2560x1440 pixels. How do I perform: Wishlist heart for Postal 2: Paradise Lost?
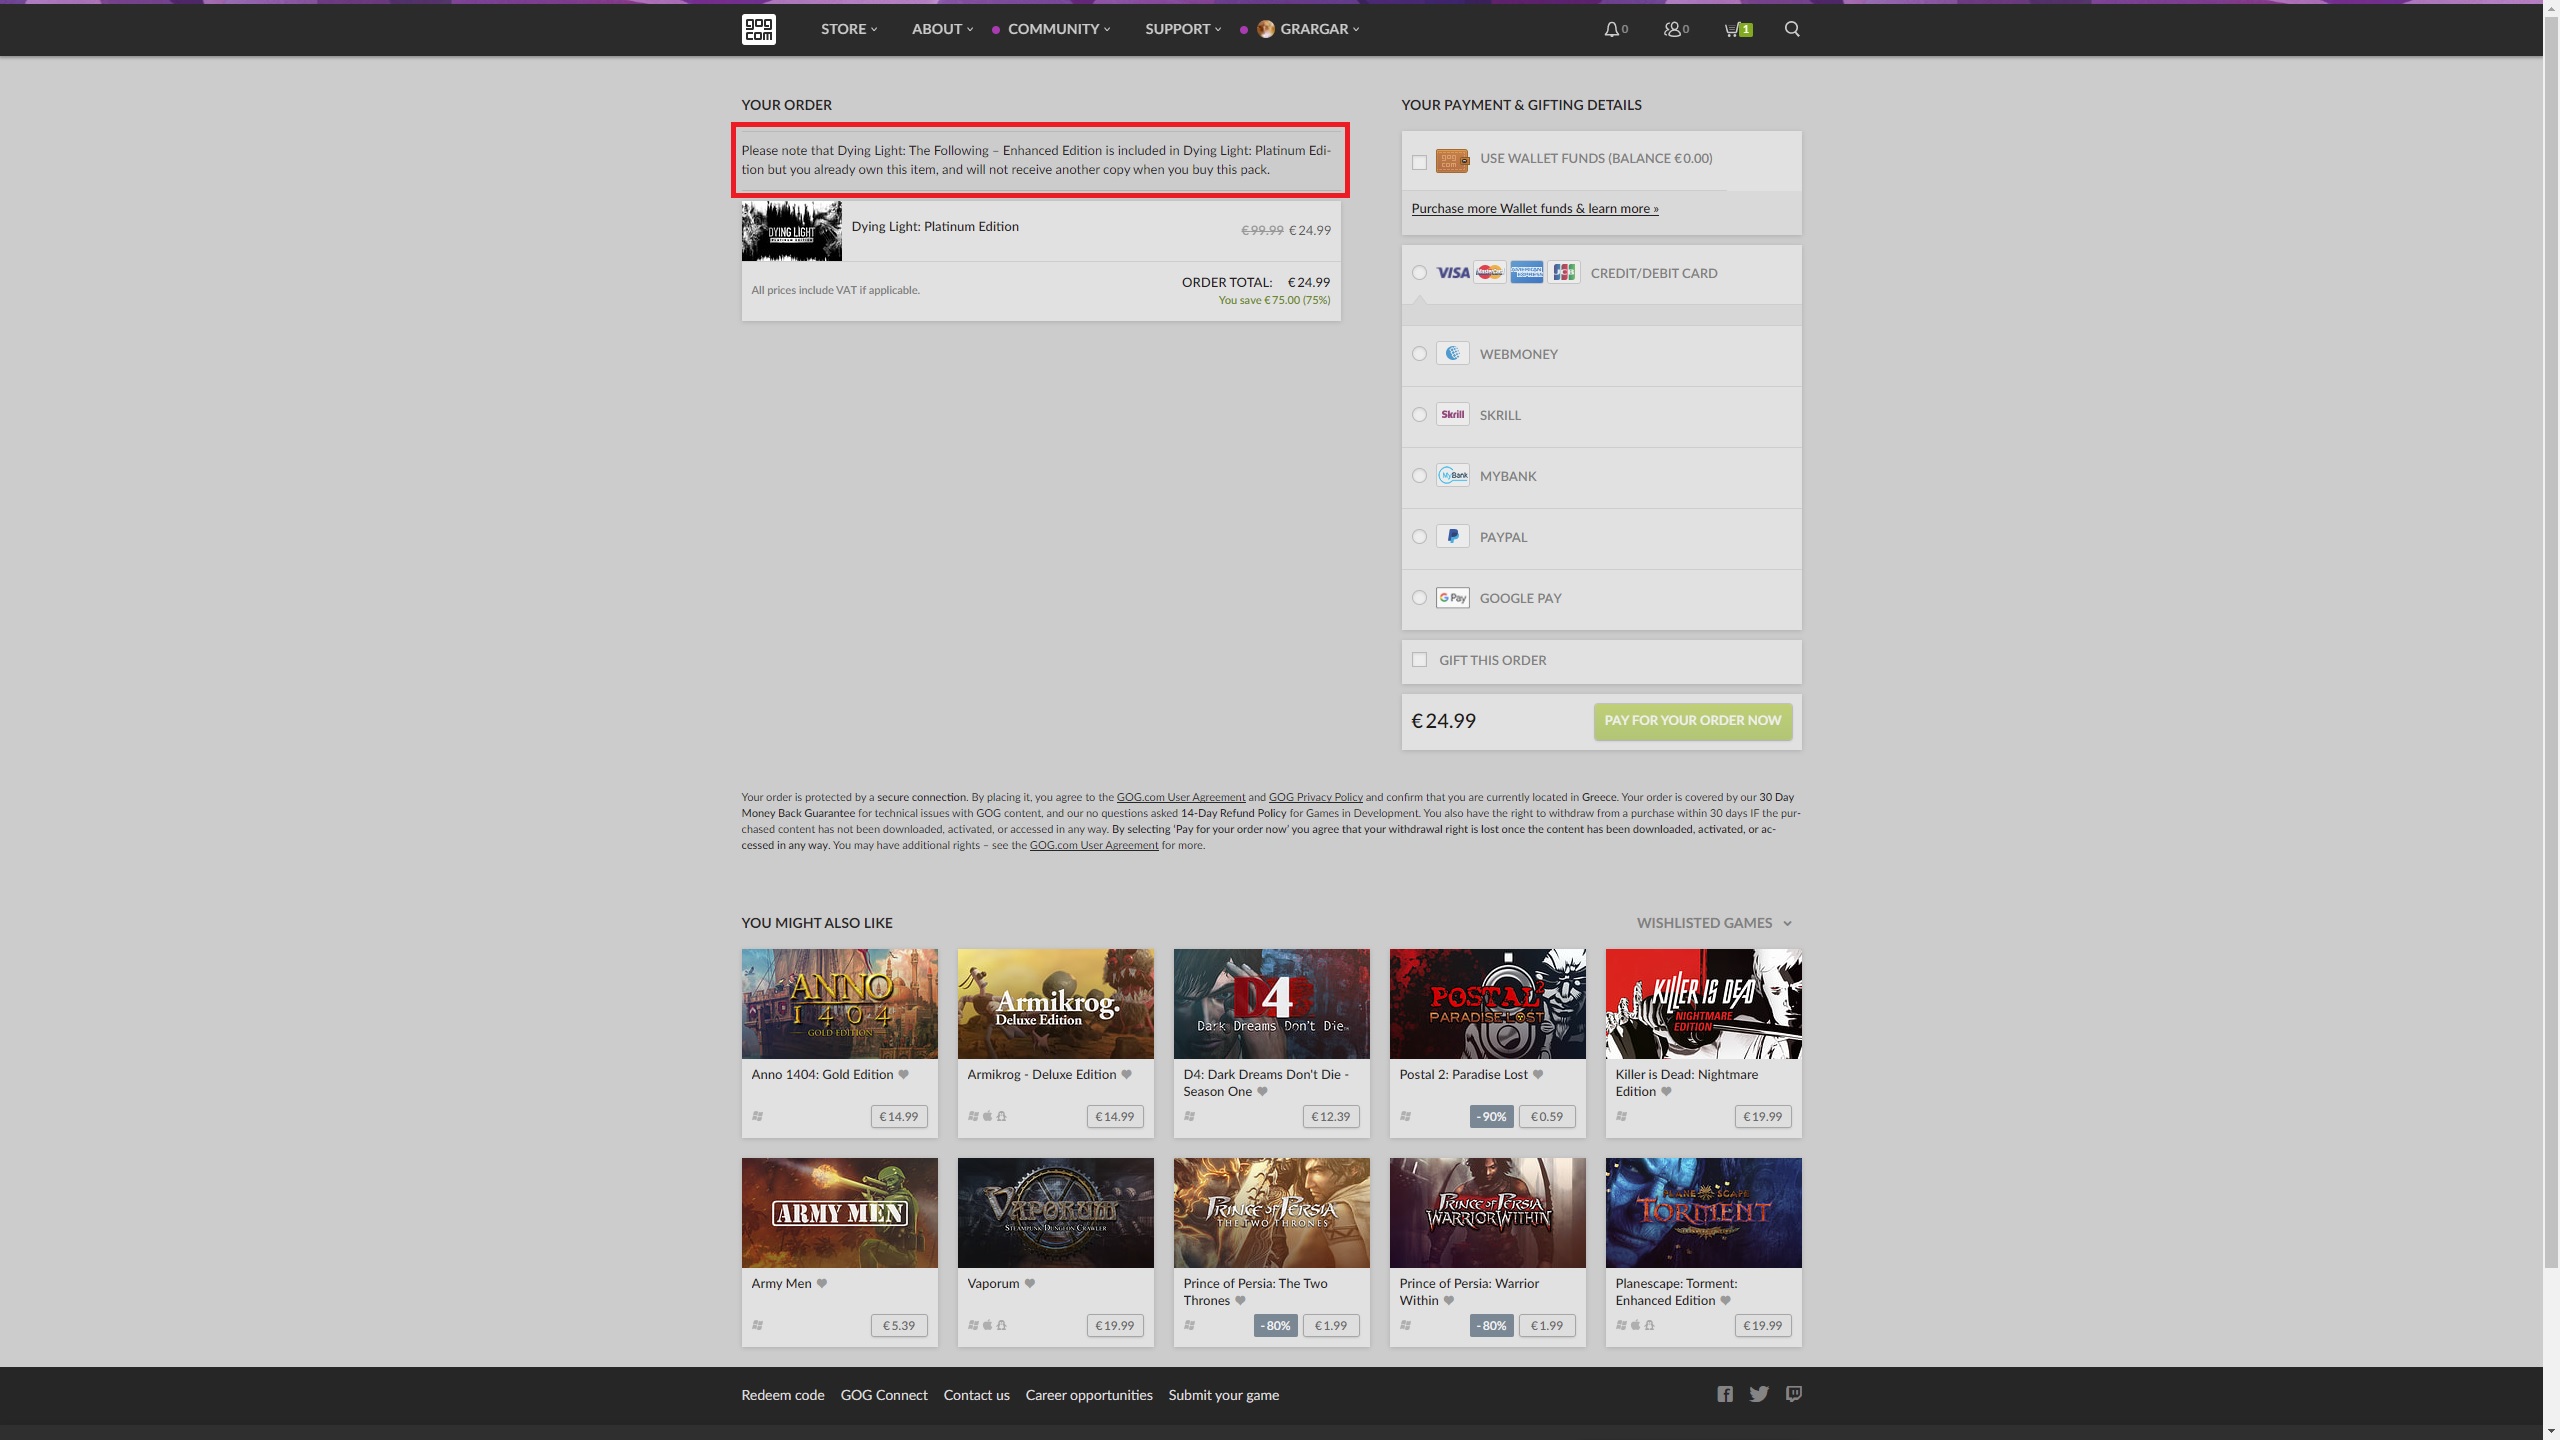pyautogui.click(x=1538, y=1074)
